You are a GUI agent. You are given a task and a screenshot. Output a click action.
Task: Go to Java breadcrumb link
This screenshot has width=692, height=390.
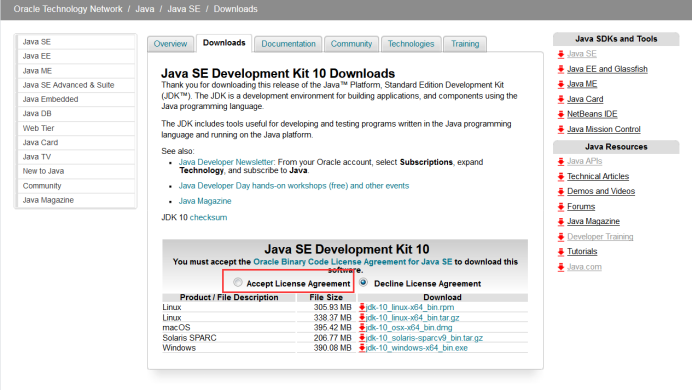point(145,9)
